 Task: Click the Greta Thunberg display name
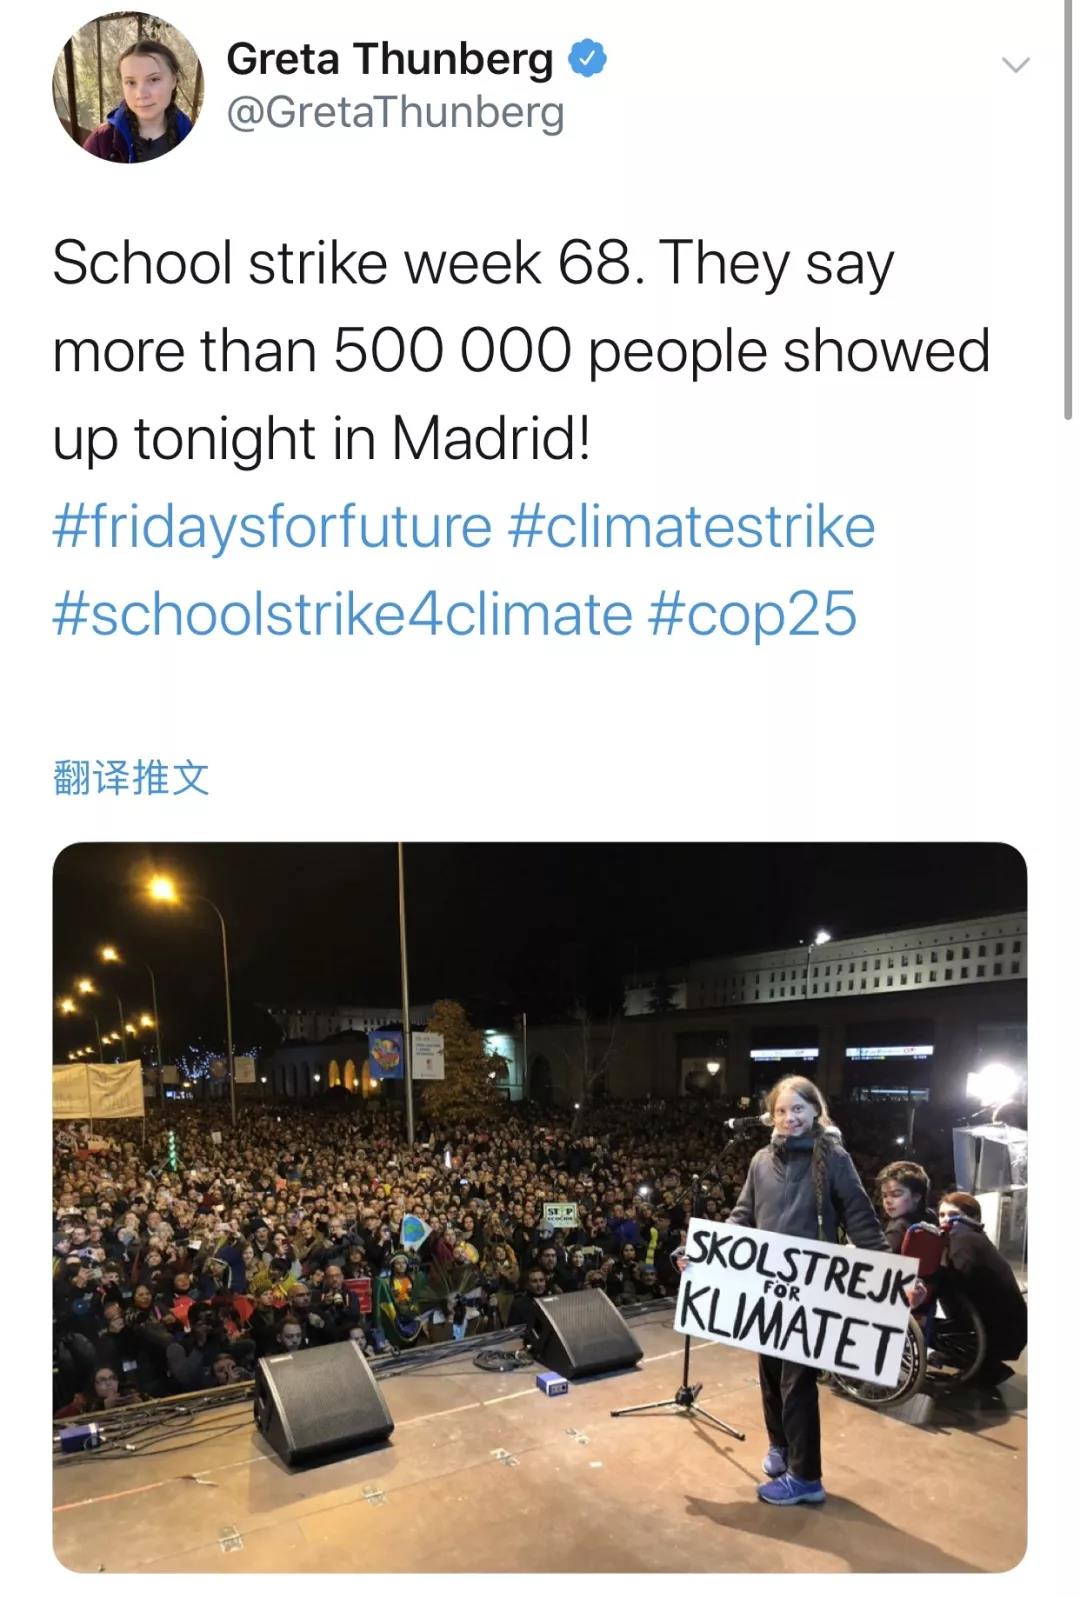(389, 59)
